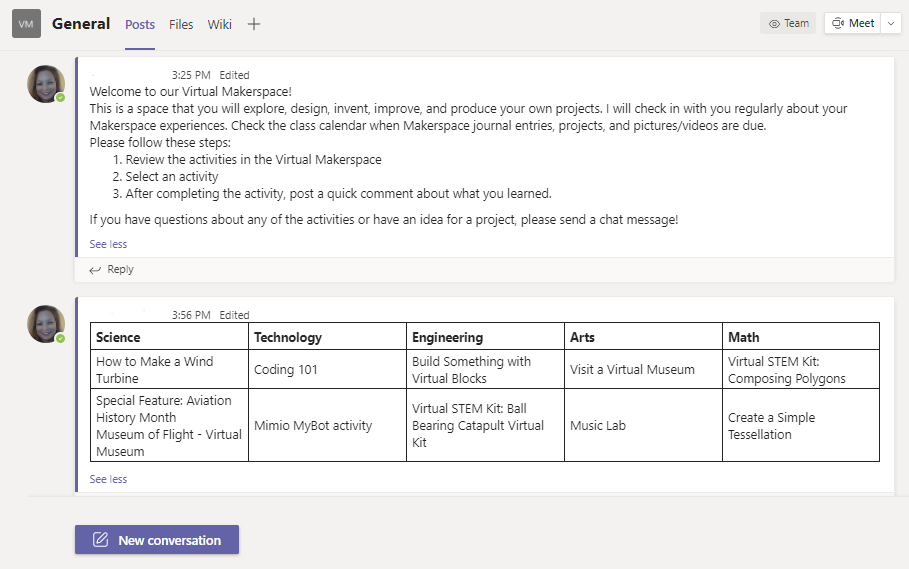Click the author avatar on 3:56 PM post

tap(46, 324)
